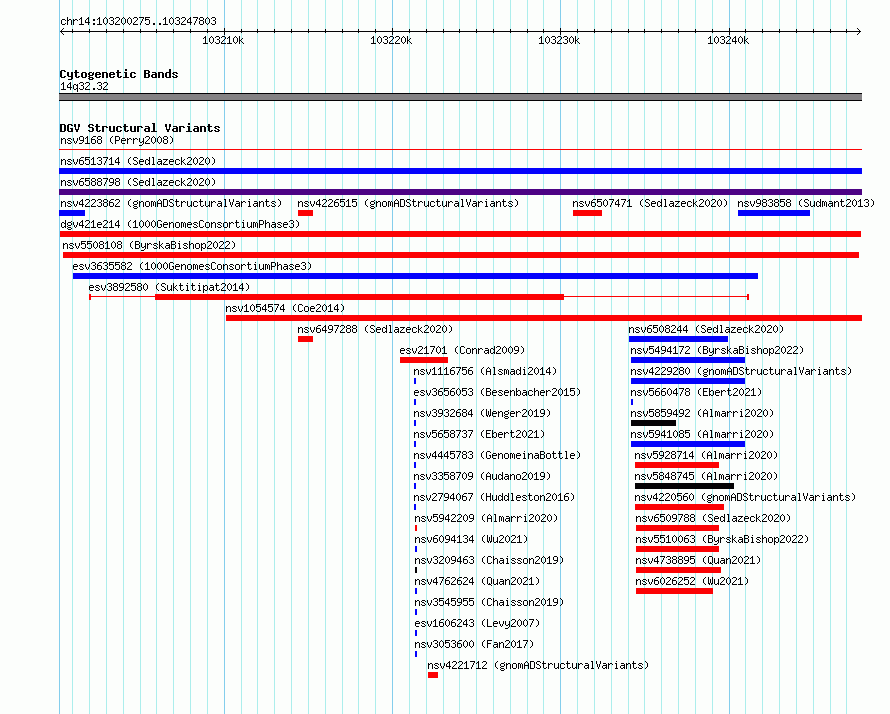The height and width of the screenshot is (714, 890).
Task: Select the blue nsv983858 variant bar
Action: click(x=774, y=213)
